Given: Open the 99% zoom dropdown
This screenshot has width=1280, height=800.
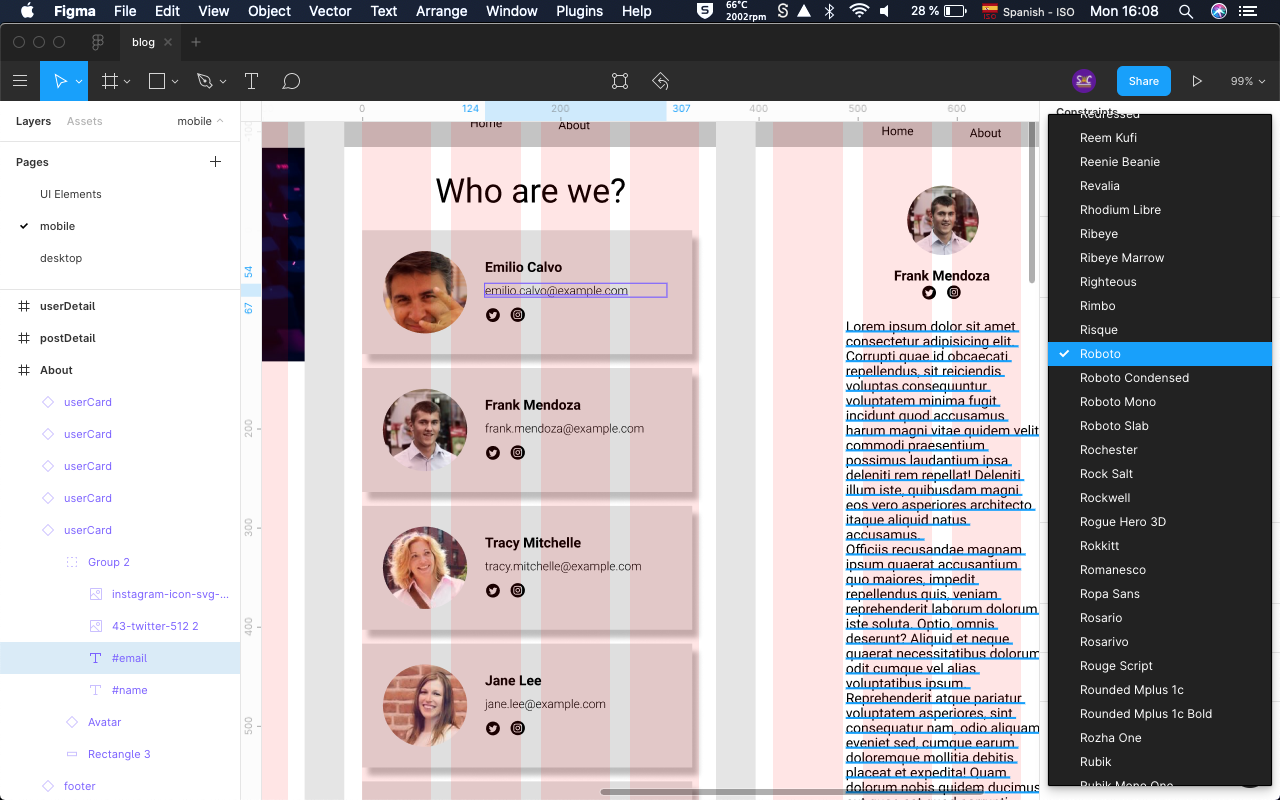Looking at the screenshot, I should click(x=1248, y=81).
